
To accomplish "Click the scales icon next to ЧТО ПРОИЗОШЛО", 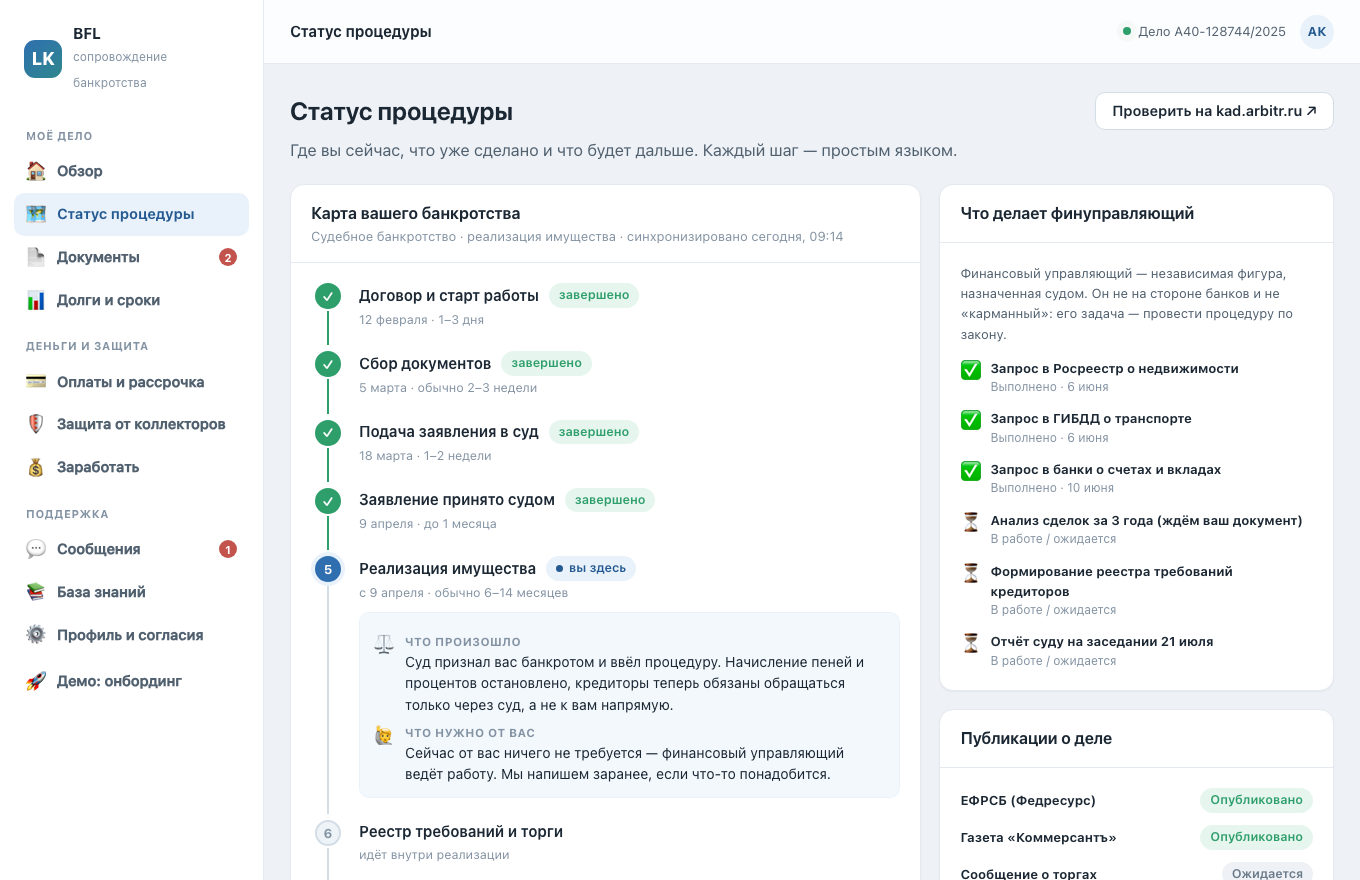I will [x=384, y=643].
